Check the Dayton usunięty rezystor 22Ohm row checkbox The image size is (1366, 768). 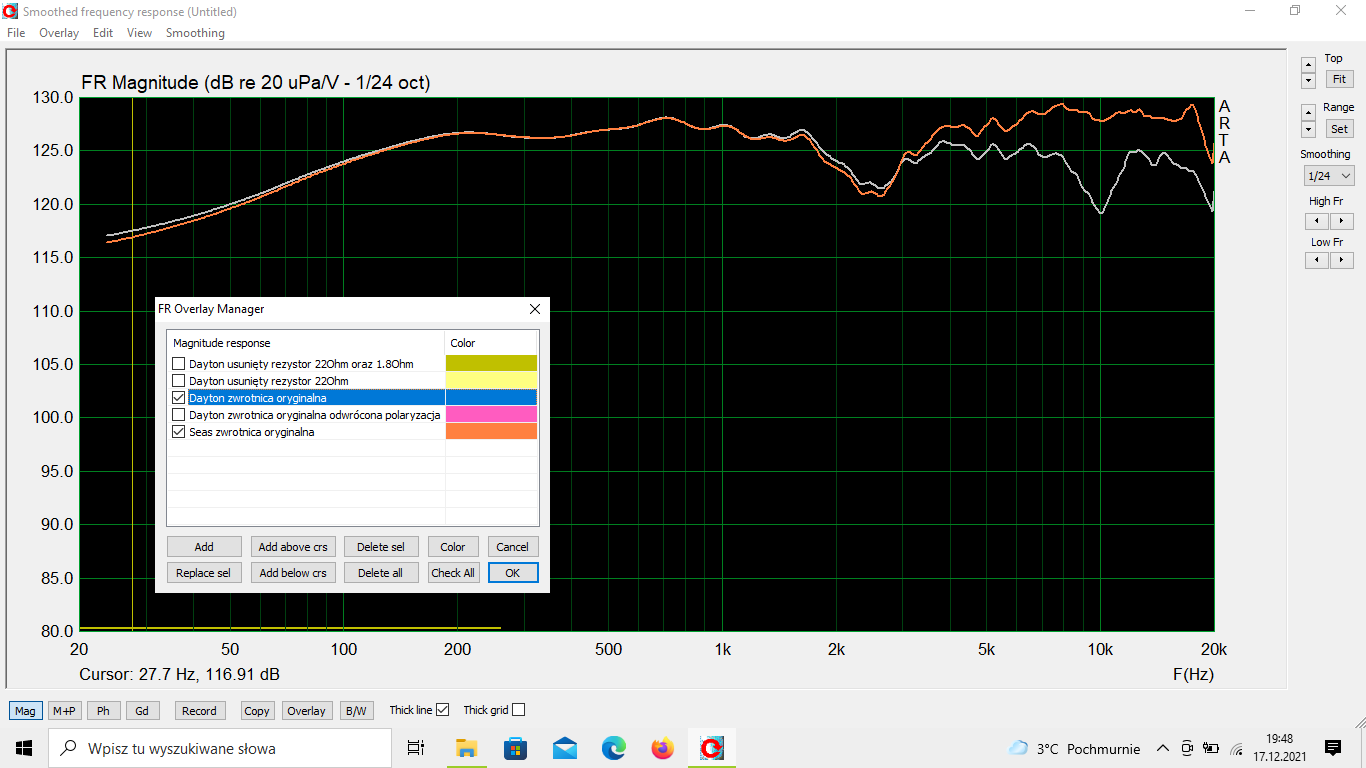(x=179, y=381)
